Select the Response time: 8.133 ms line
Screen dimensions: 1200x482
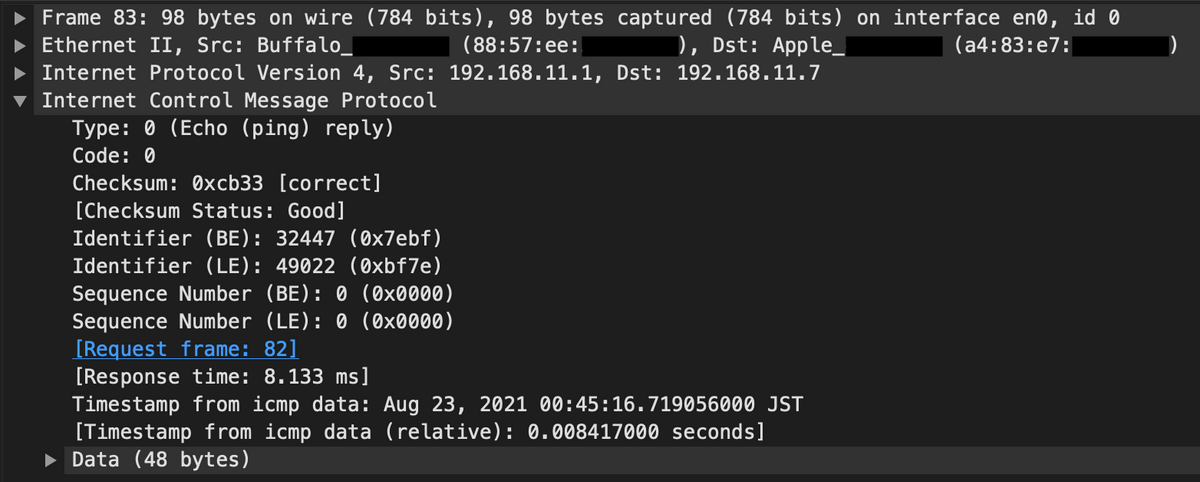221,377
